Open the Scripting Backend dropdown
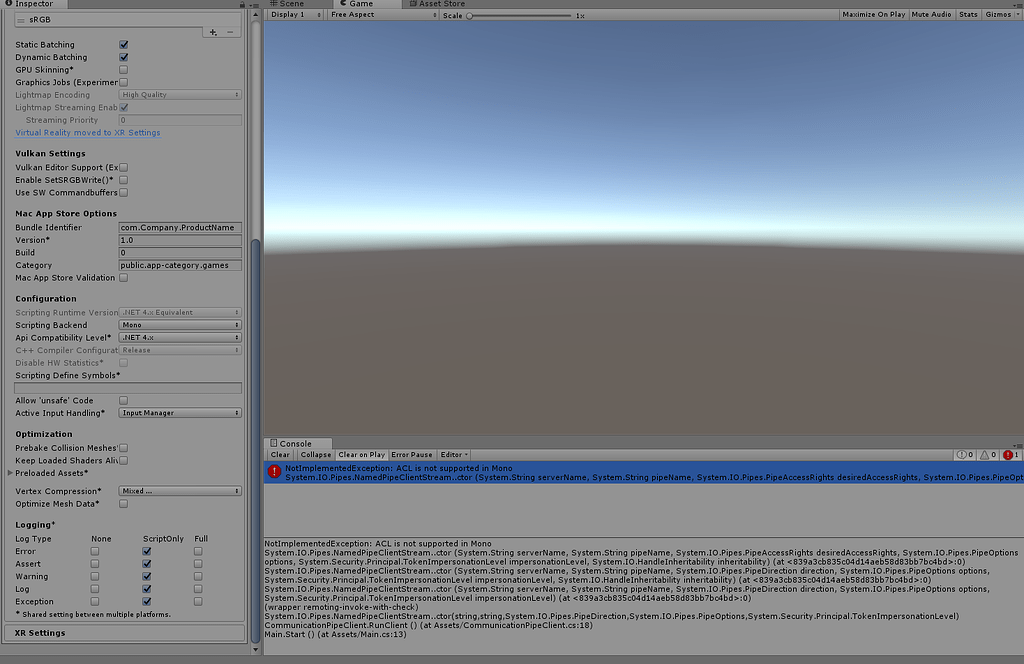This screenshot has height=664, width=1024. (179, 324)
